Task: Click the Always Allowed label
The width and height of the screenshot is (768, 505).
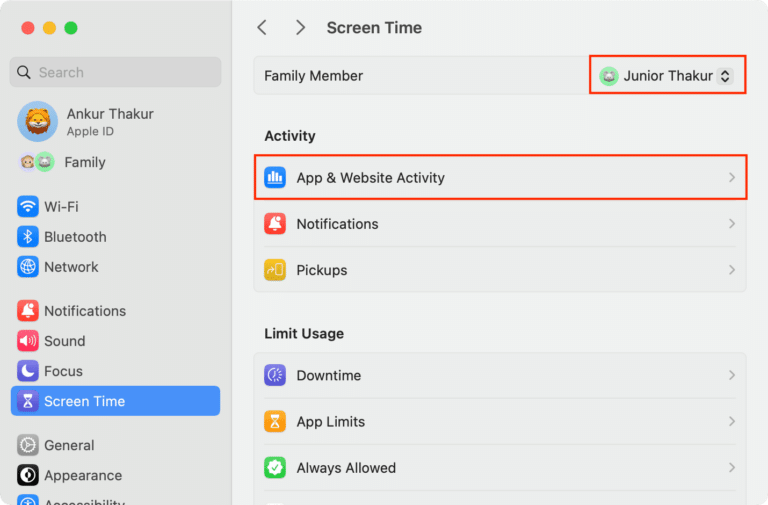Action: (x=346, y=468)
